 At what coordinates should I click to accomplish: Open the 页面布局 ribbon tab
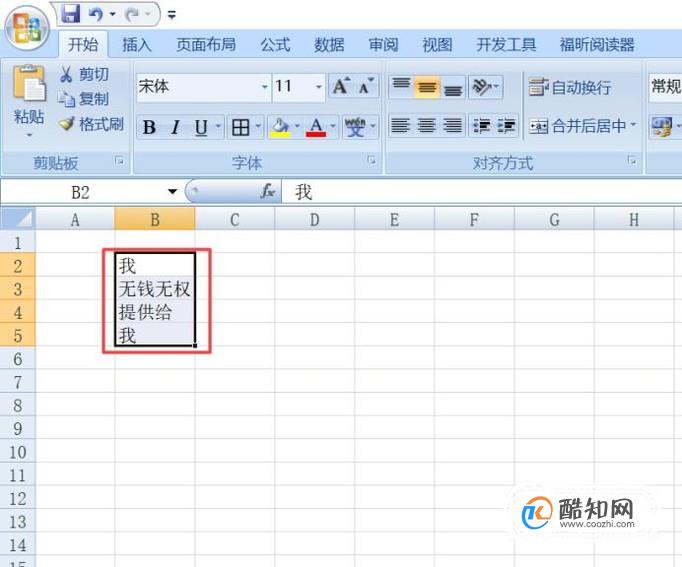206,45
